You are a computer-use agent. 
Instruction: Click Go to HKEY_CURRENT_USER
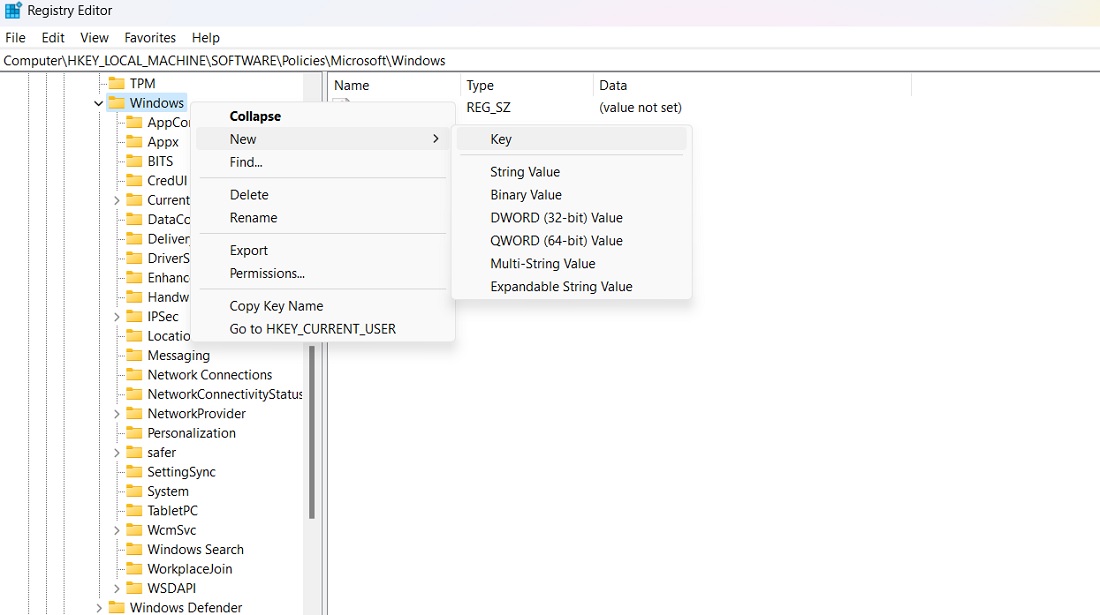[313, 328]
